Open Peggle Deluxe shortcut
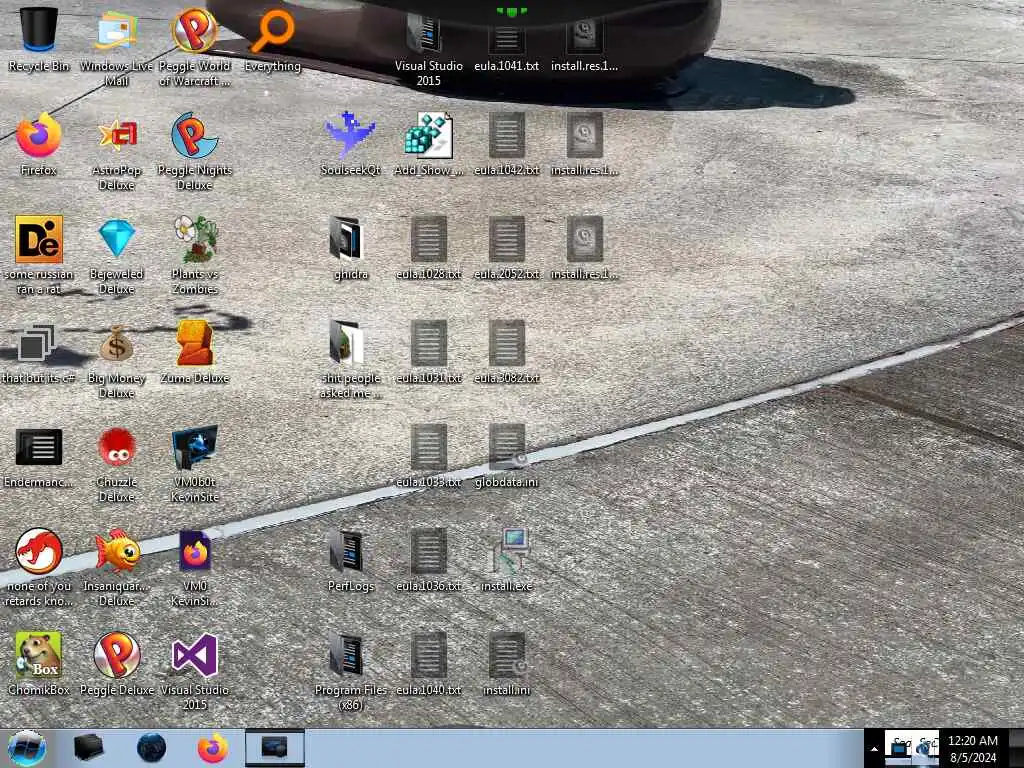The height and width of the screenshot is (768, 1024). (x=116, y=664)
